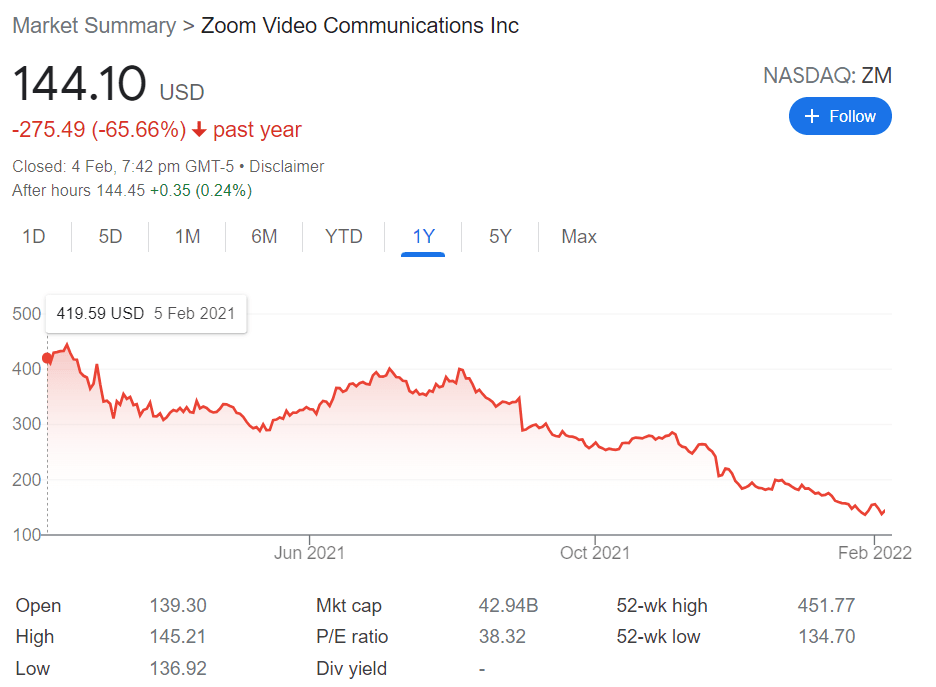This screenshot has height=687, width=936.
Task: Click the Feb 2022 axis label
Action: (x=875, y=553)
